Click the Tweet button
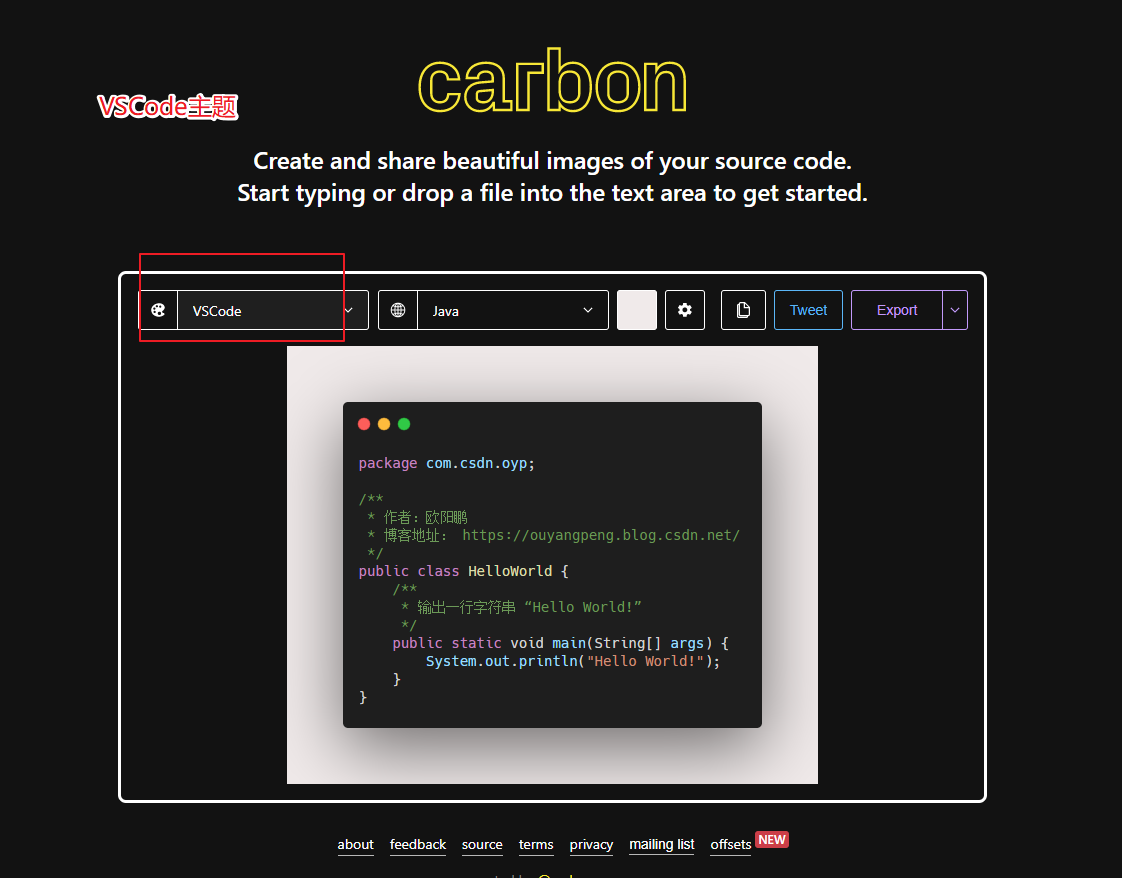The width and height of the screenshot is (1122, 878). click(x=808, y=310)
